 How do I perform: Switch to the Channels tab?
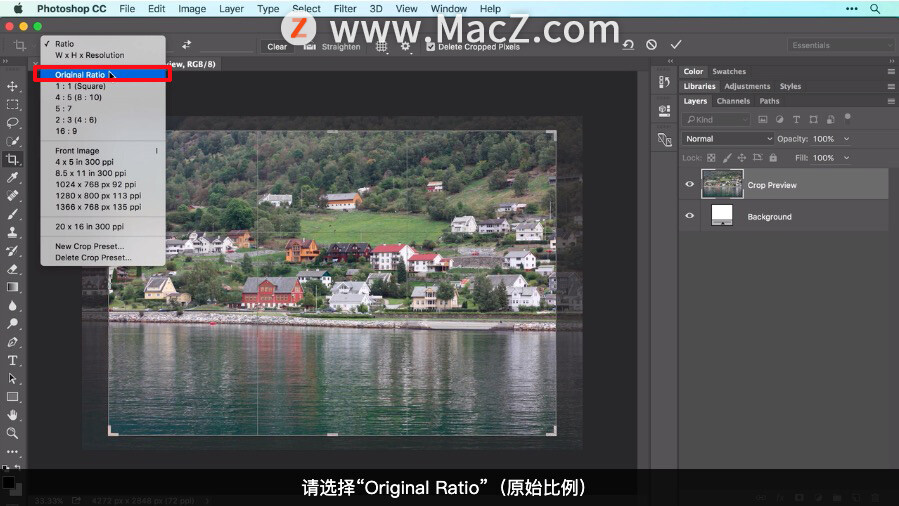(x=733, y=101)
